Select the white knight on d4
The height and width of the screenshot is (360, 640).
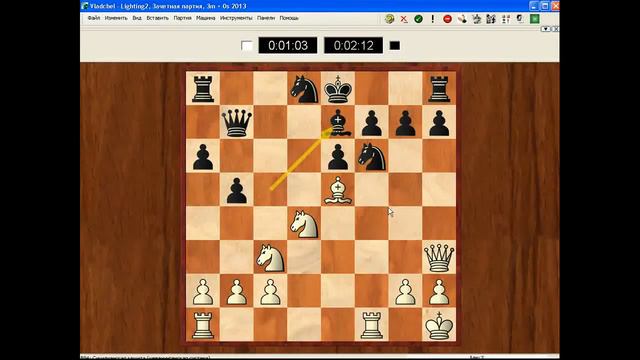(304, 224)
